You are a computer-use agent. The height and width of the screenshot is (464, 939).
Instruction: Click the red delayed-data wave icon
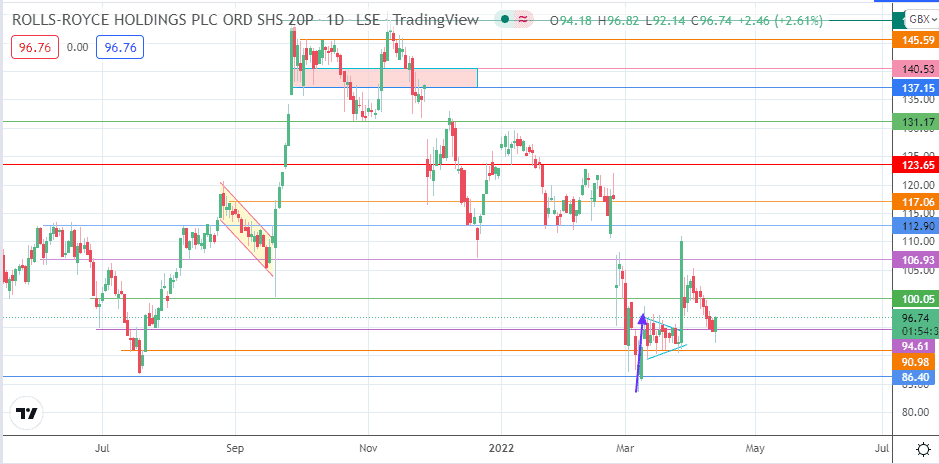tap(523, 20)
